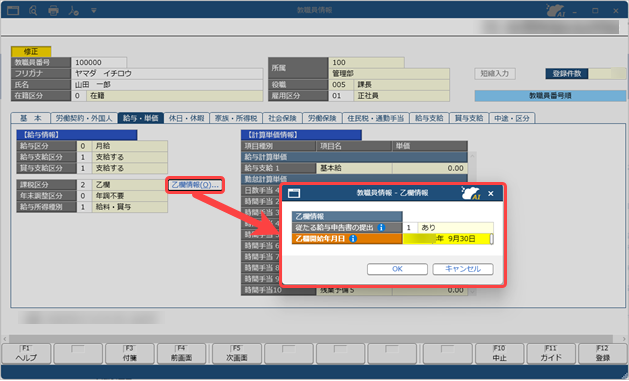Click the person-check icon in title bar
Viewport: 629px width, 381px height.
tap(73, 11)
